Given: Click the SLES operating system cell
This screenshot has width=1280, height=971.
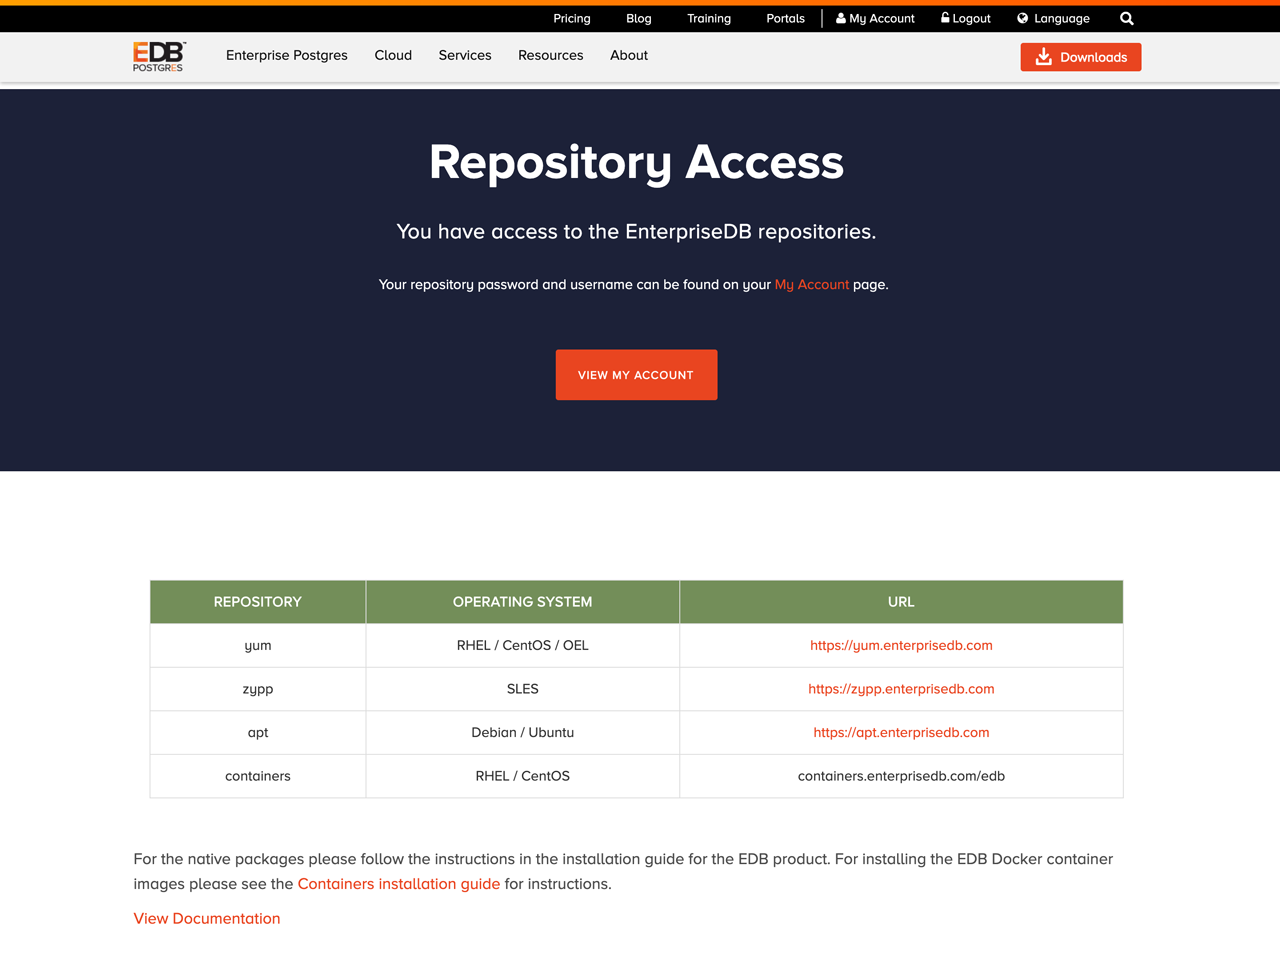Looking at the screenshot, I should point(523,689).
